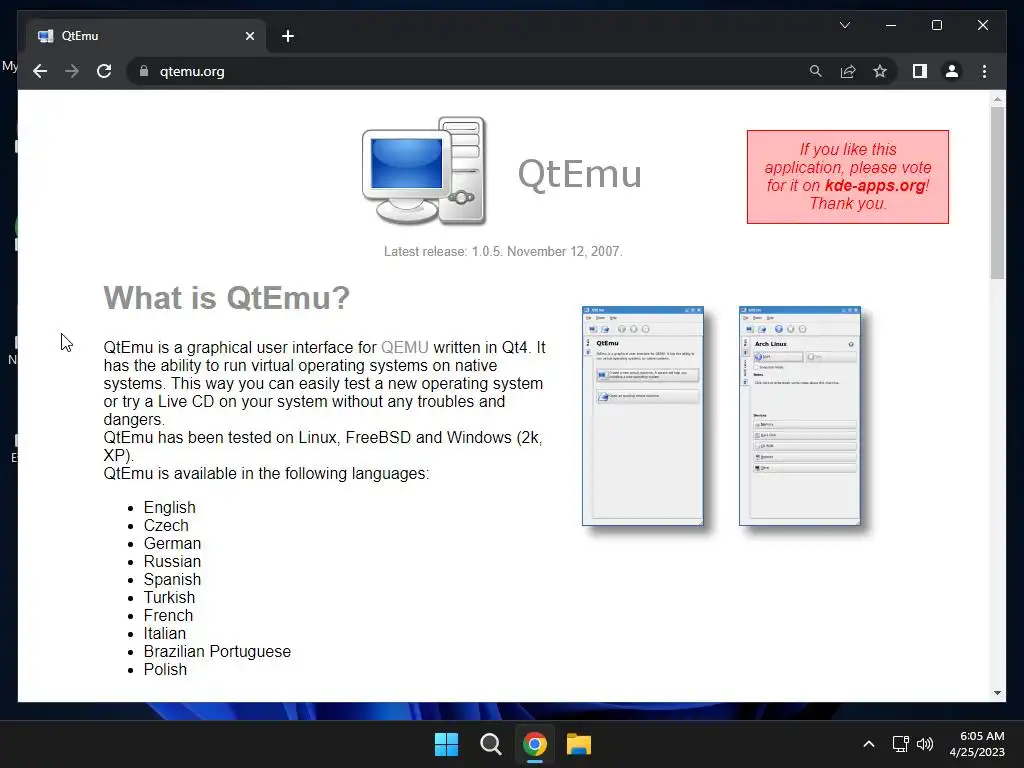
Task: View site security lock info
Action: [144, 71]
